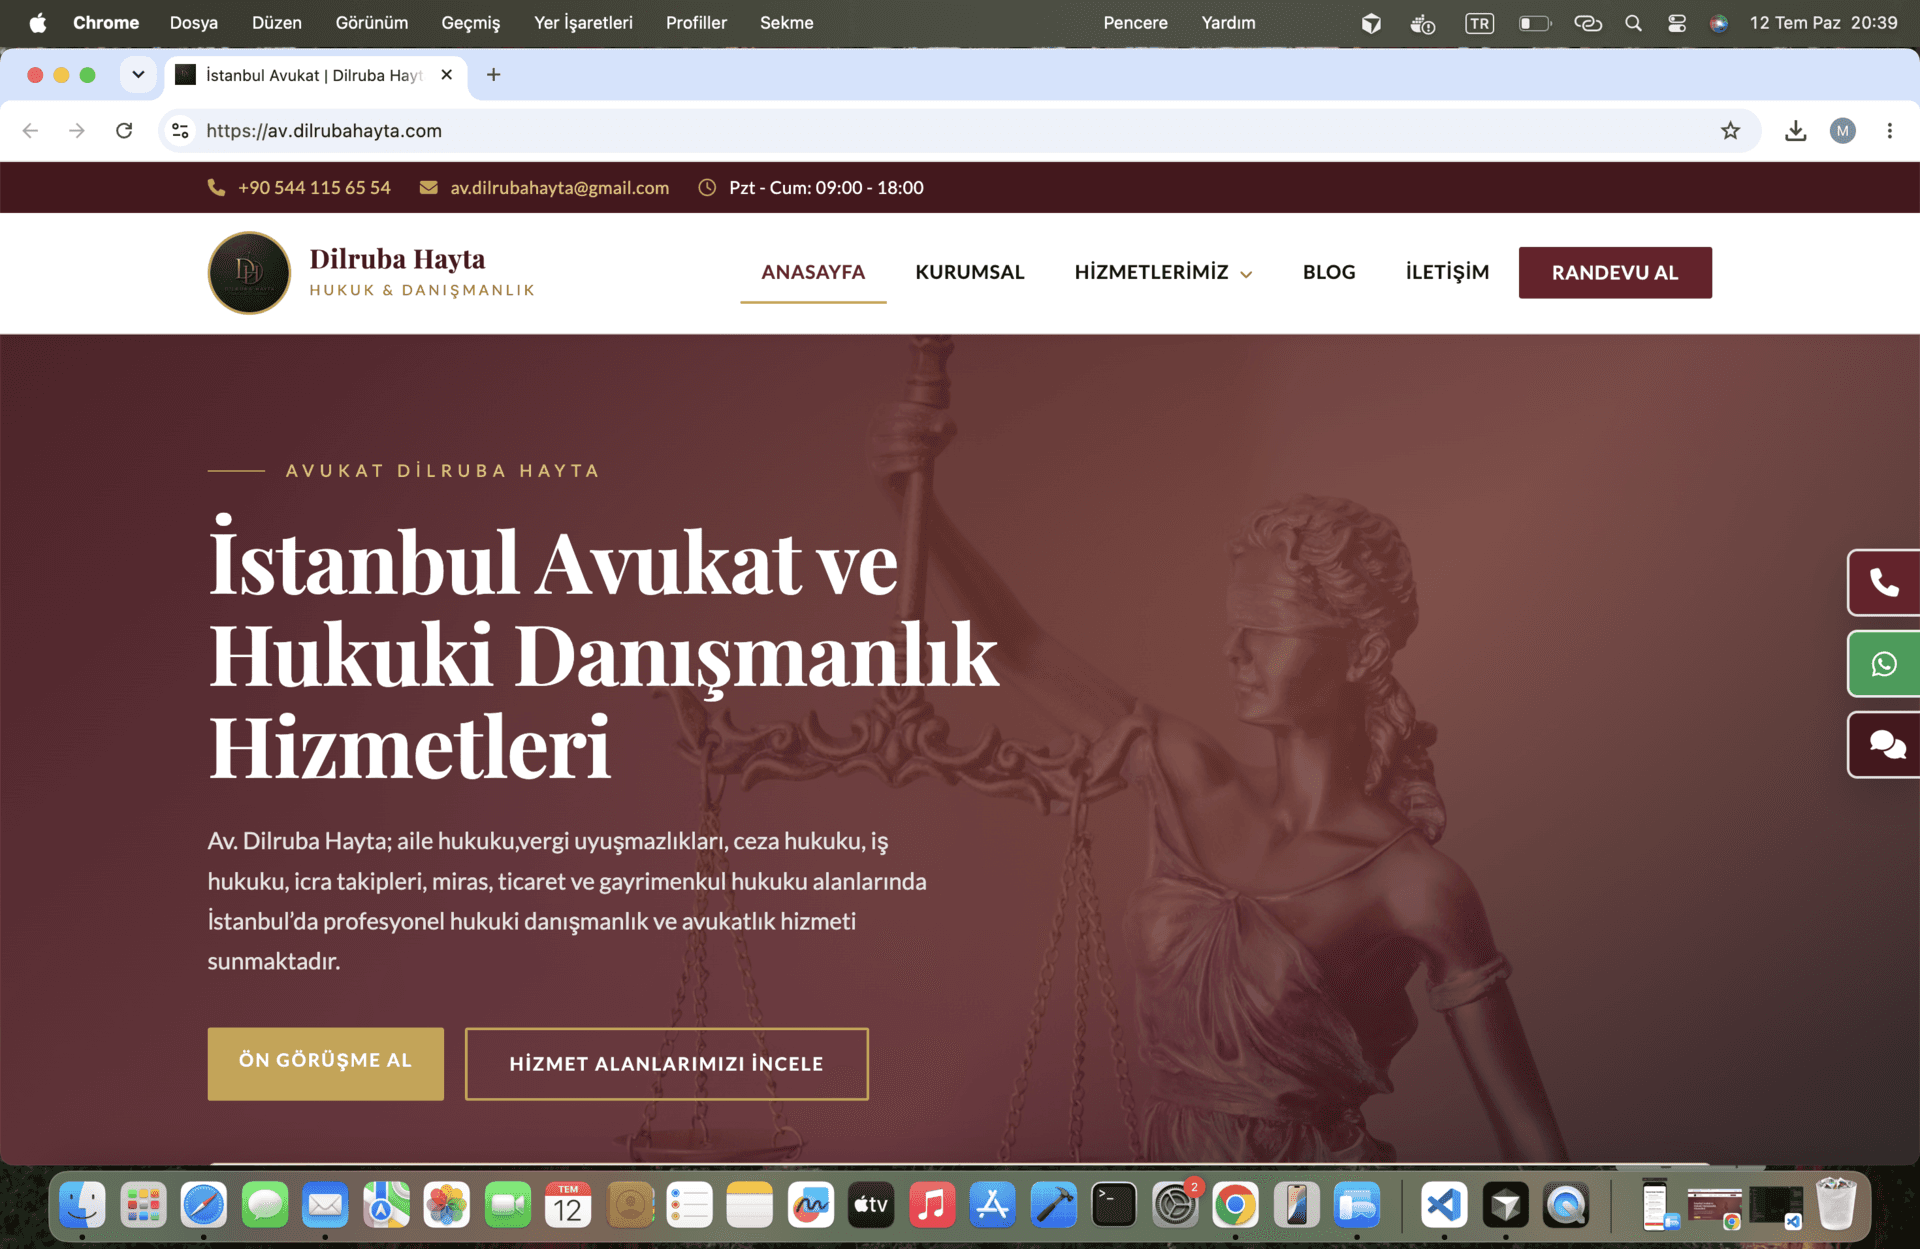Viewport: 1920px width, 1249px height.
Task: Click the Dilruba Hayta round logo
Action: (249, 272)
